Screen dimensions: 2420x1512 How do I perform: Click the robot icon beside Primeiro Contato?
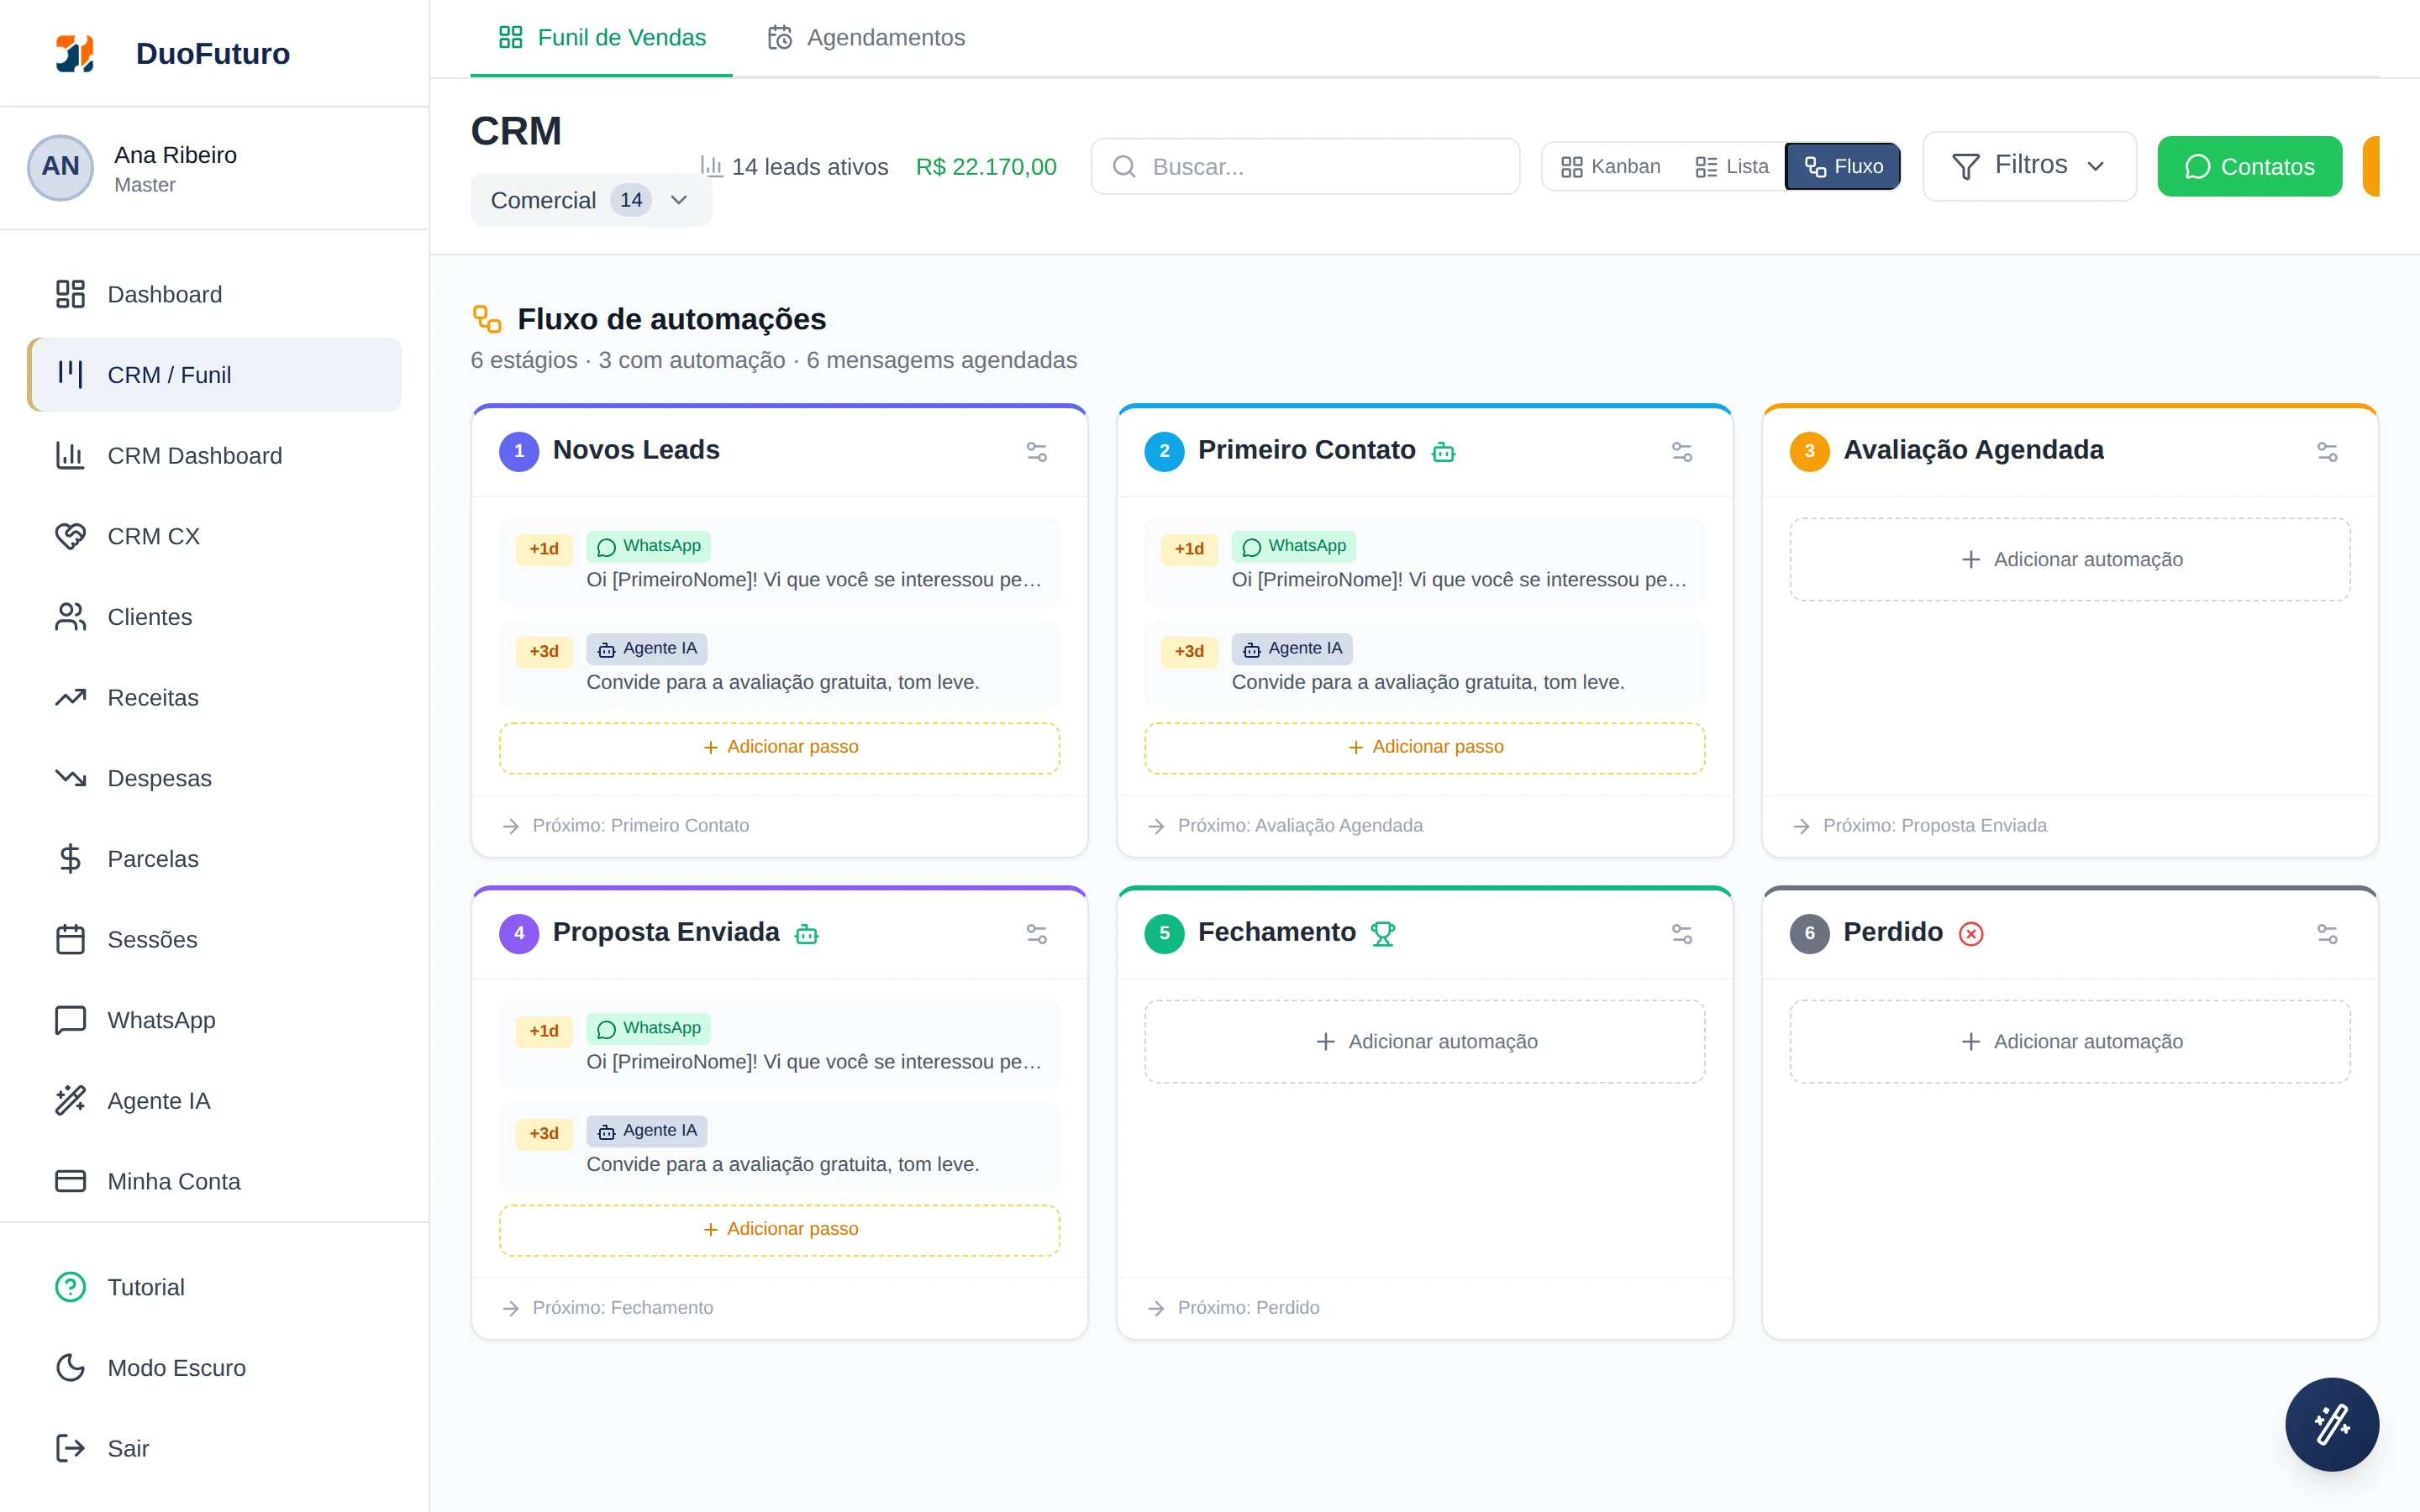coord(1443,452)
